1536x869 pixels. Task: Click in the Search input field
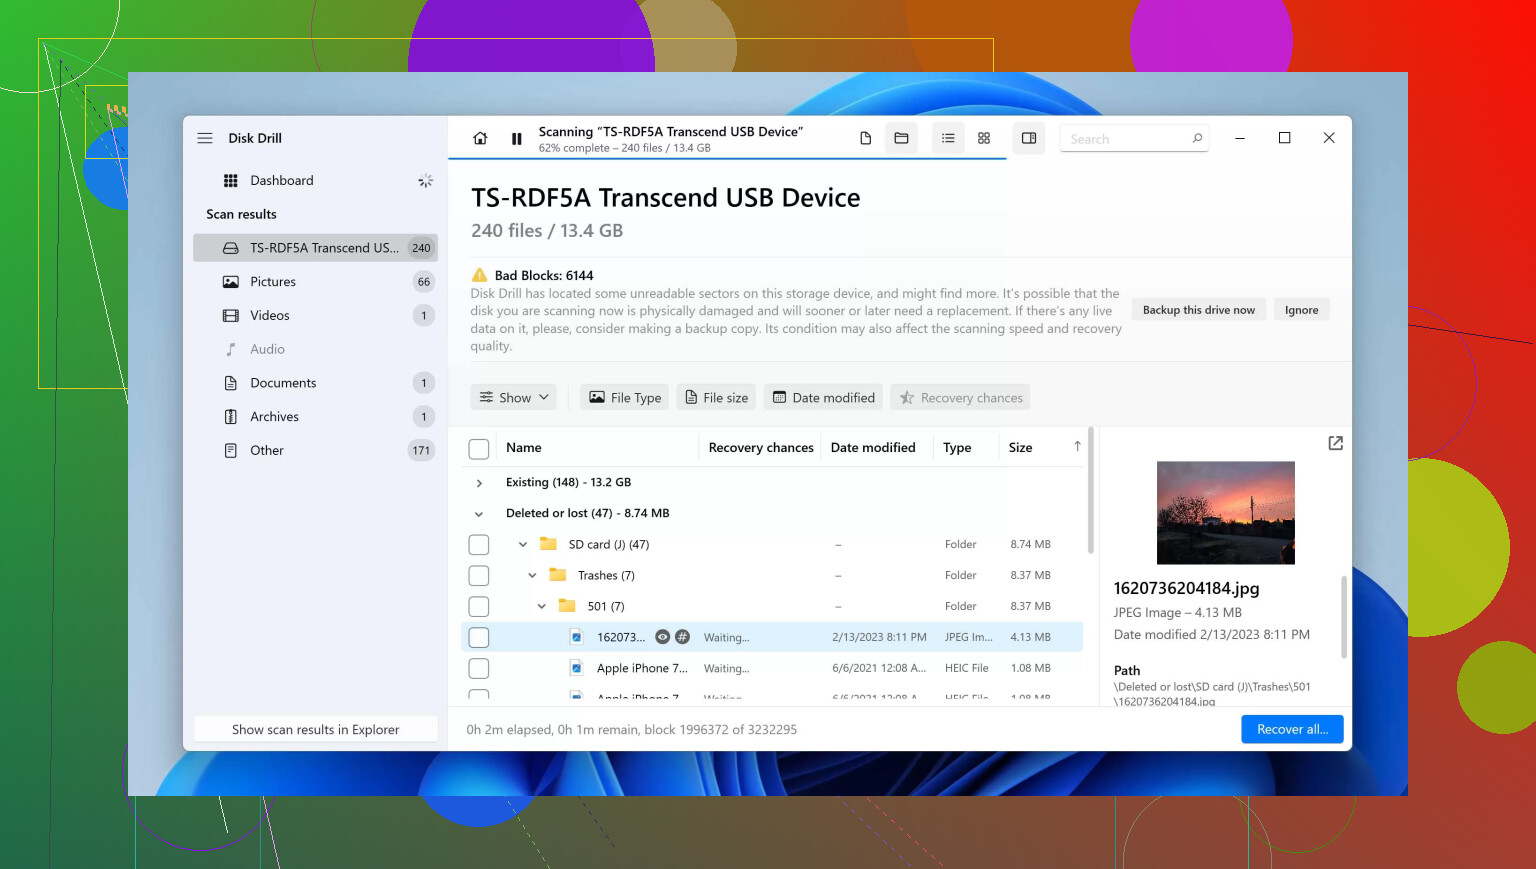click(x=1125, y=139)
